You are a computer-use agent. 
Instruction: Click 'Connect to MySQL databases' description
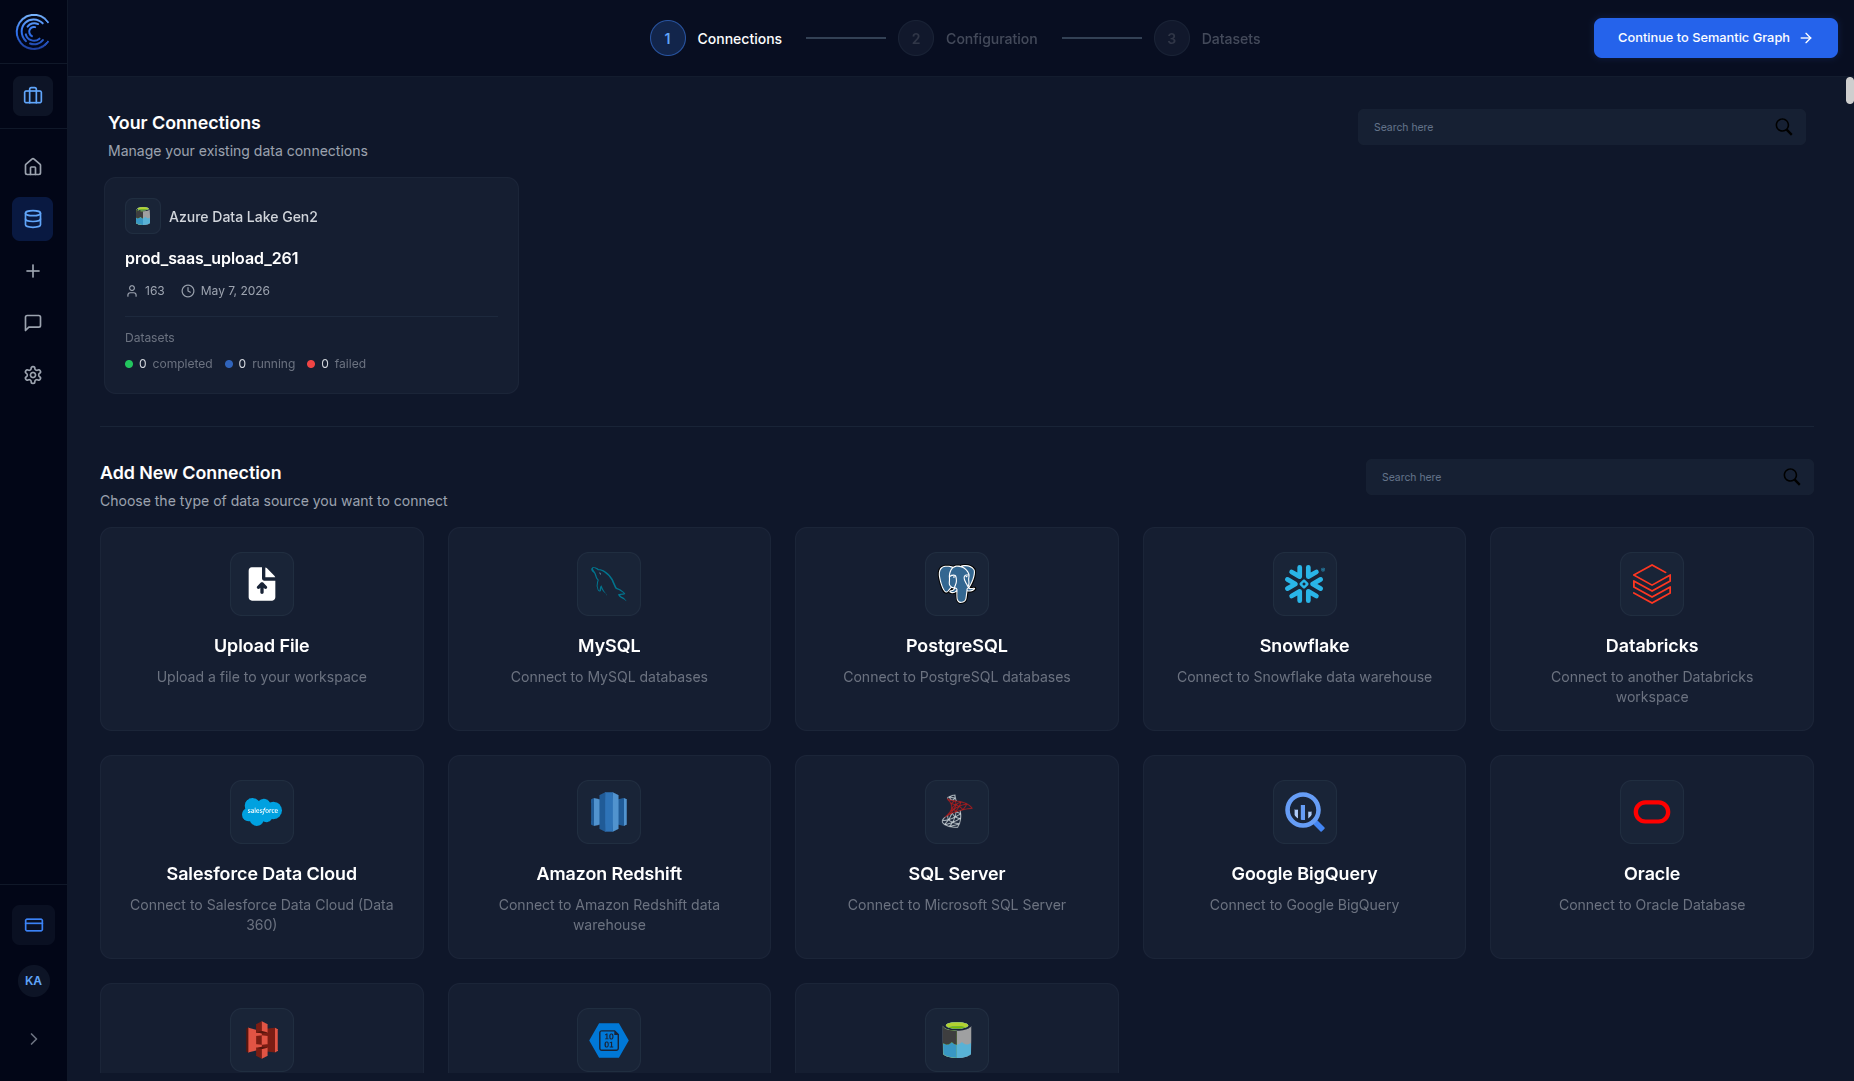[609, 677]
